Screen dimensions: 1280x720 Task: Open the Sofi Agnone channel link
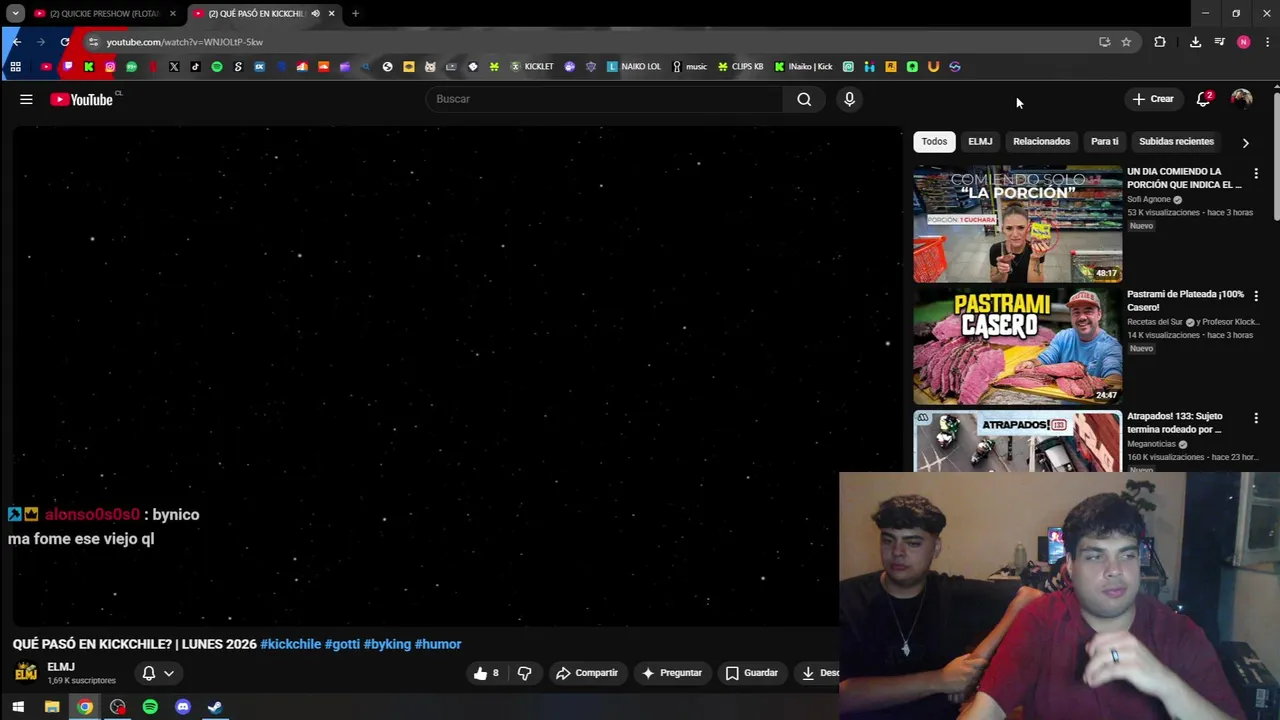tap(1149, 199)
